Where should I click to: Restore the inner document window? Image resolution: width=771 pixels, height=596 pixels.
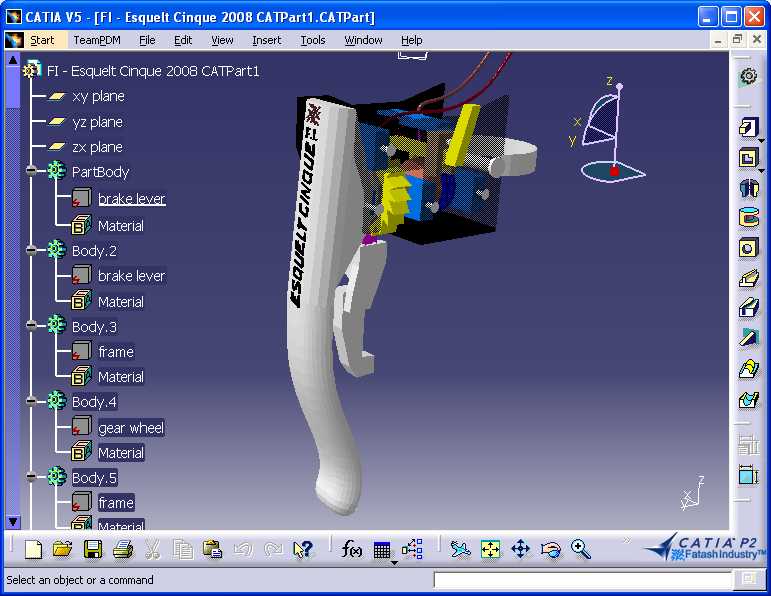click(737, 39)
